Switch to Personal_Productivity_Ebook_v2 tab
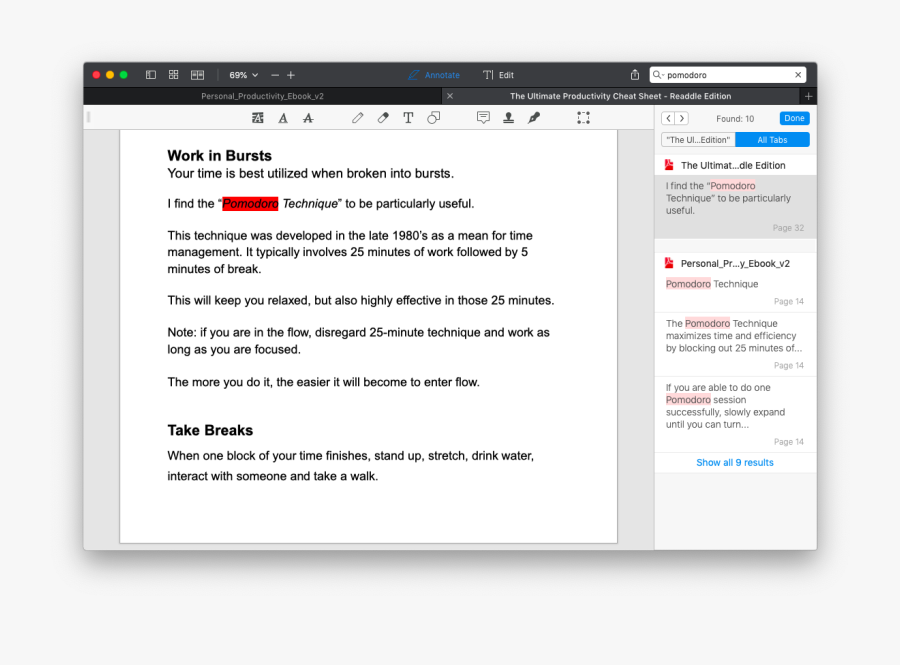The image size is (900, 665). tap(262, 96)
